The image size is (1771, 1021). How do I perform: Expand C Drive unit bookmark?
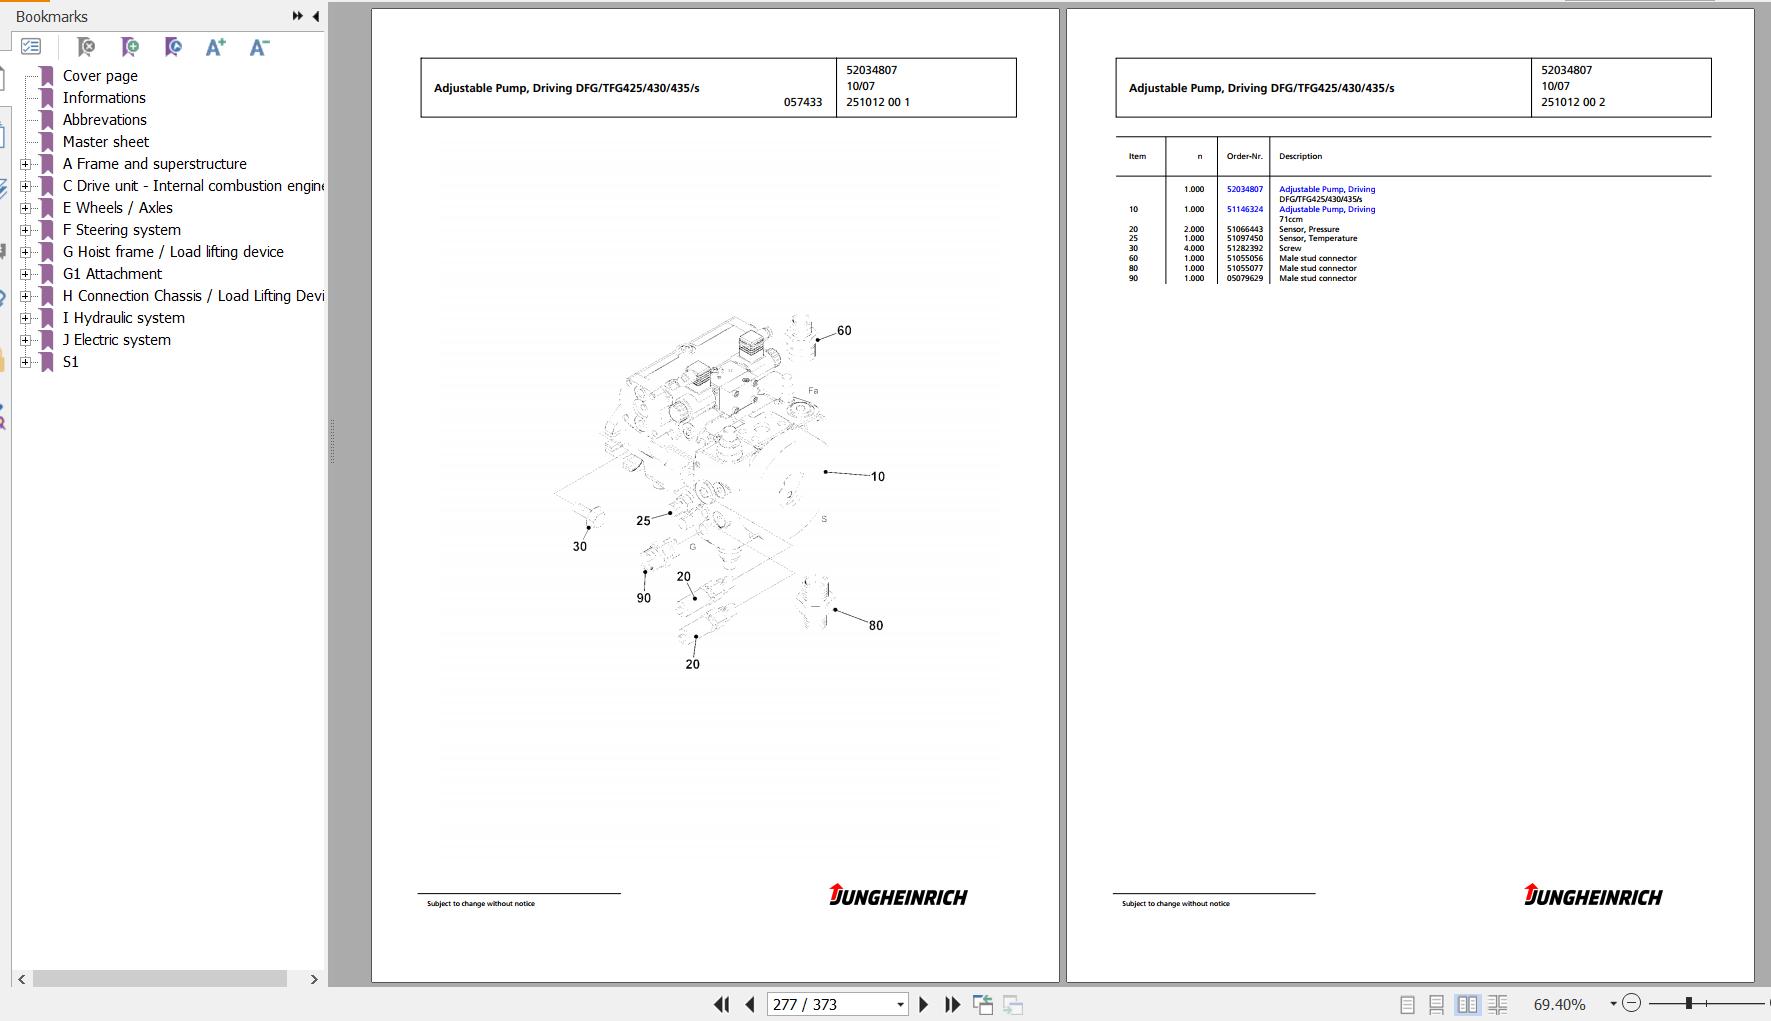pos(26,186)
